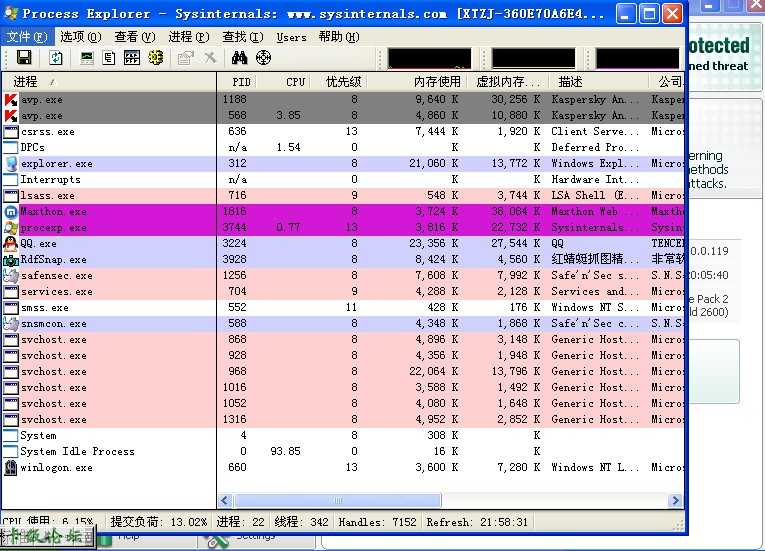Open the 选项(O) menu
Screen dimensions: 765x551
pos(81,37)
